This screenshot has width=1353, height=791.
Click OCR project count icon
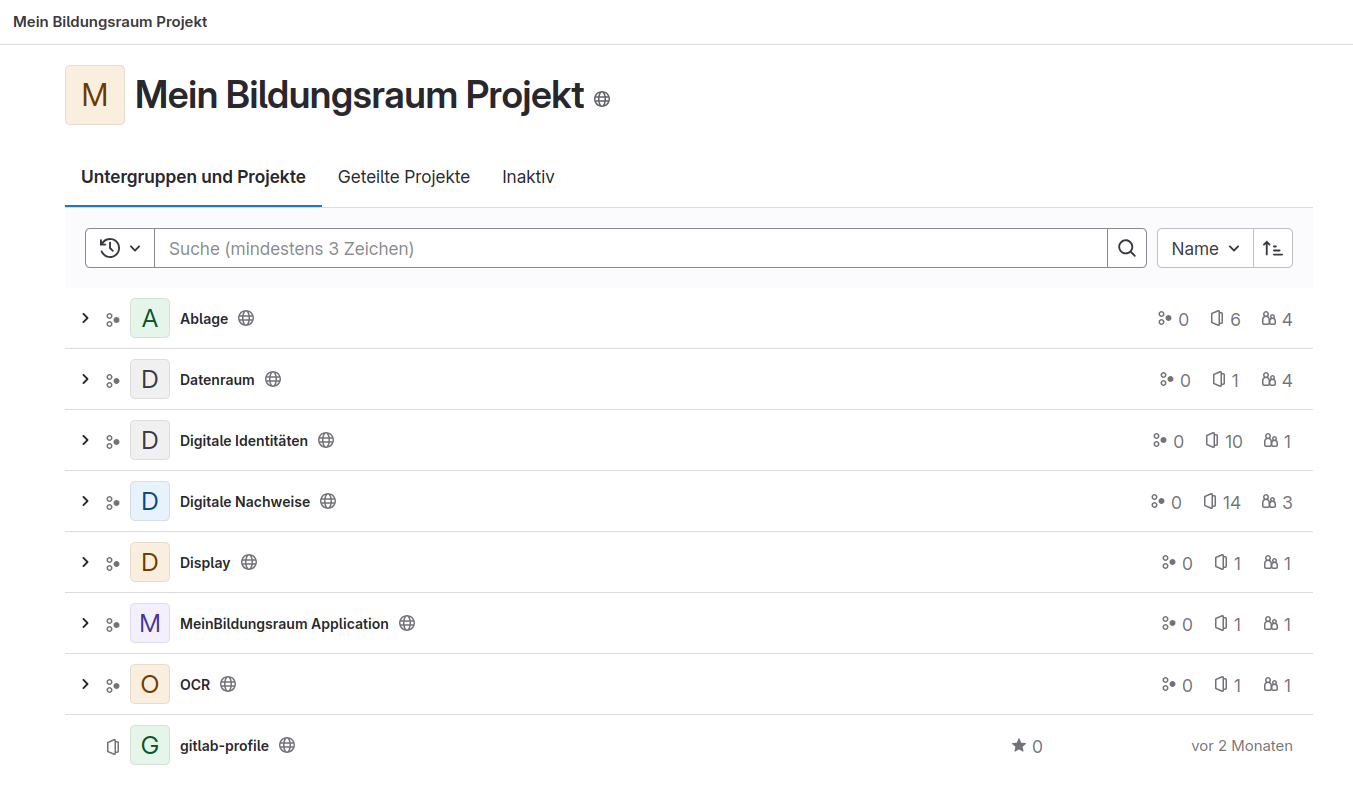[1220, 684]
